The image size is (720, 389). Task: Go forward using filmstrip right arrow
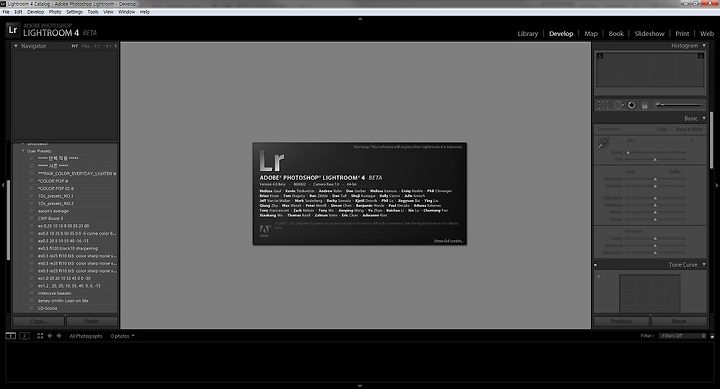59,336
